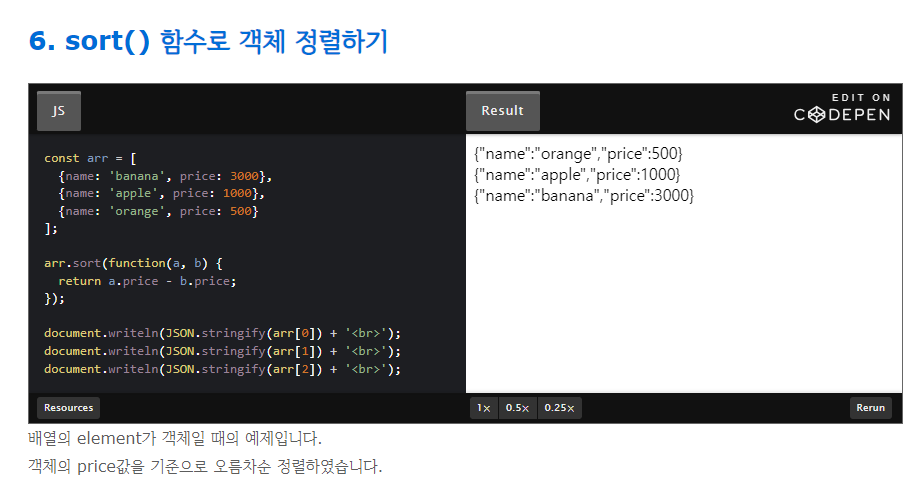The height and width of the screenshot is (500, 923).
Task: Click the writeln line with arr[0]
Action: click(x=223, y=333)
